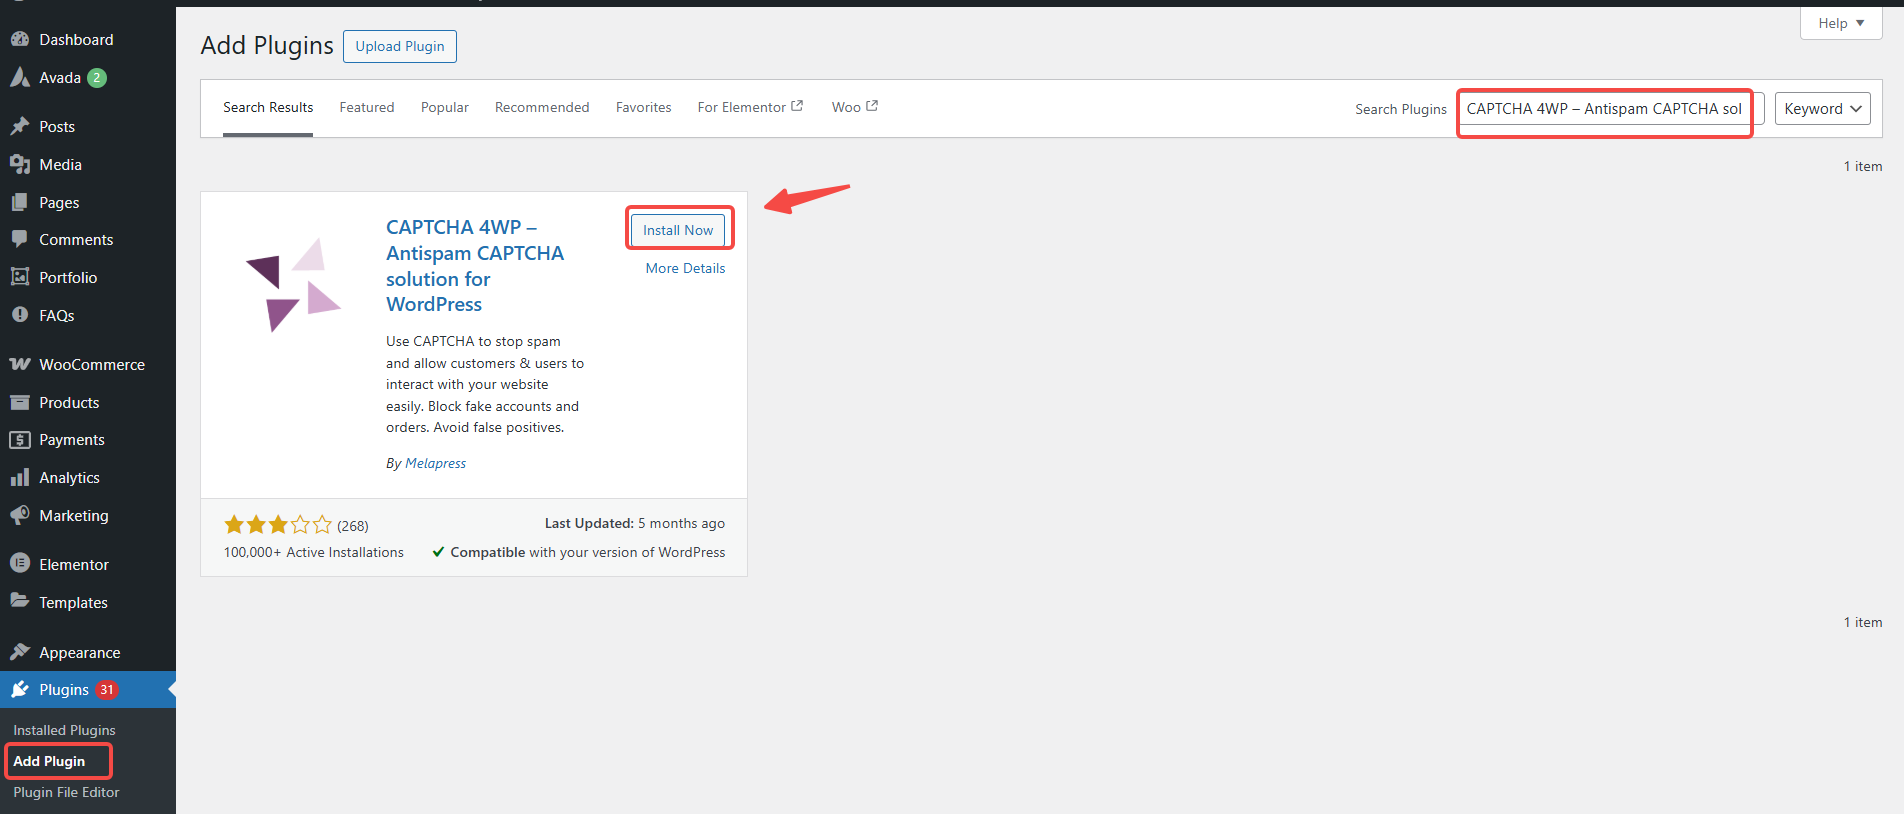Click the Products archive icon
This screenshot has height=814, width=1904.
20,402
